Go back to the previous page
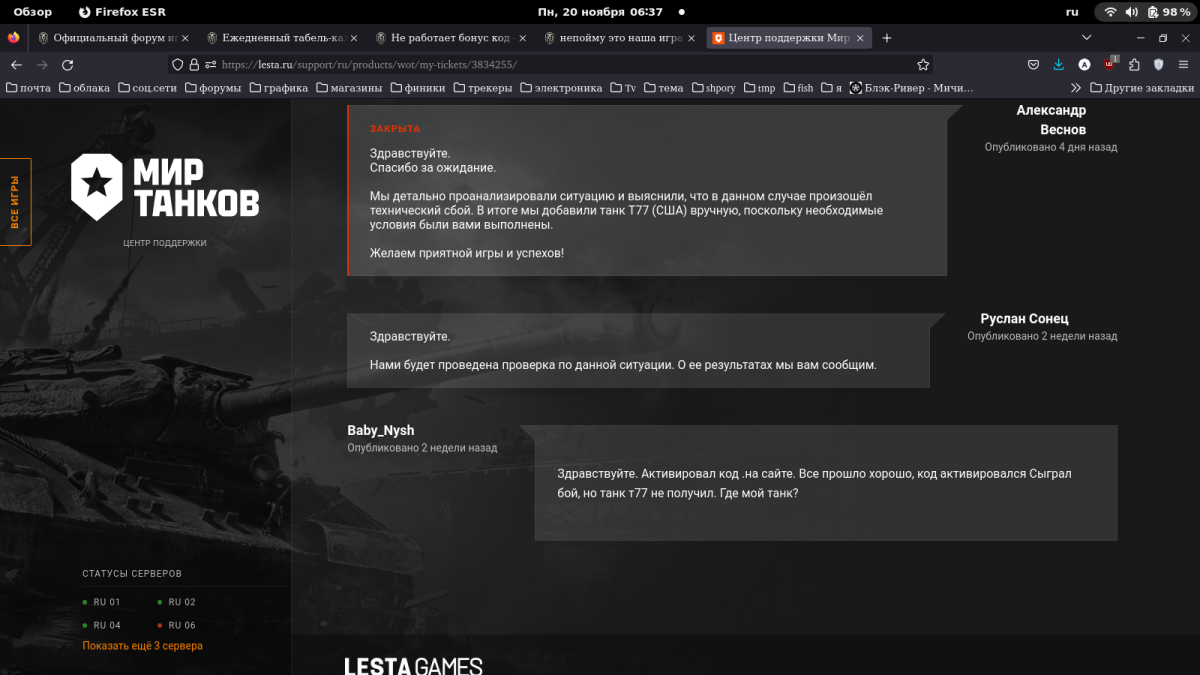Screen dimensions: 1200x675 click(16, 64)
